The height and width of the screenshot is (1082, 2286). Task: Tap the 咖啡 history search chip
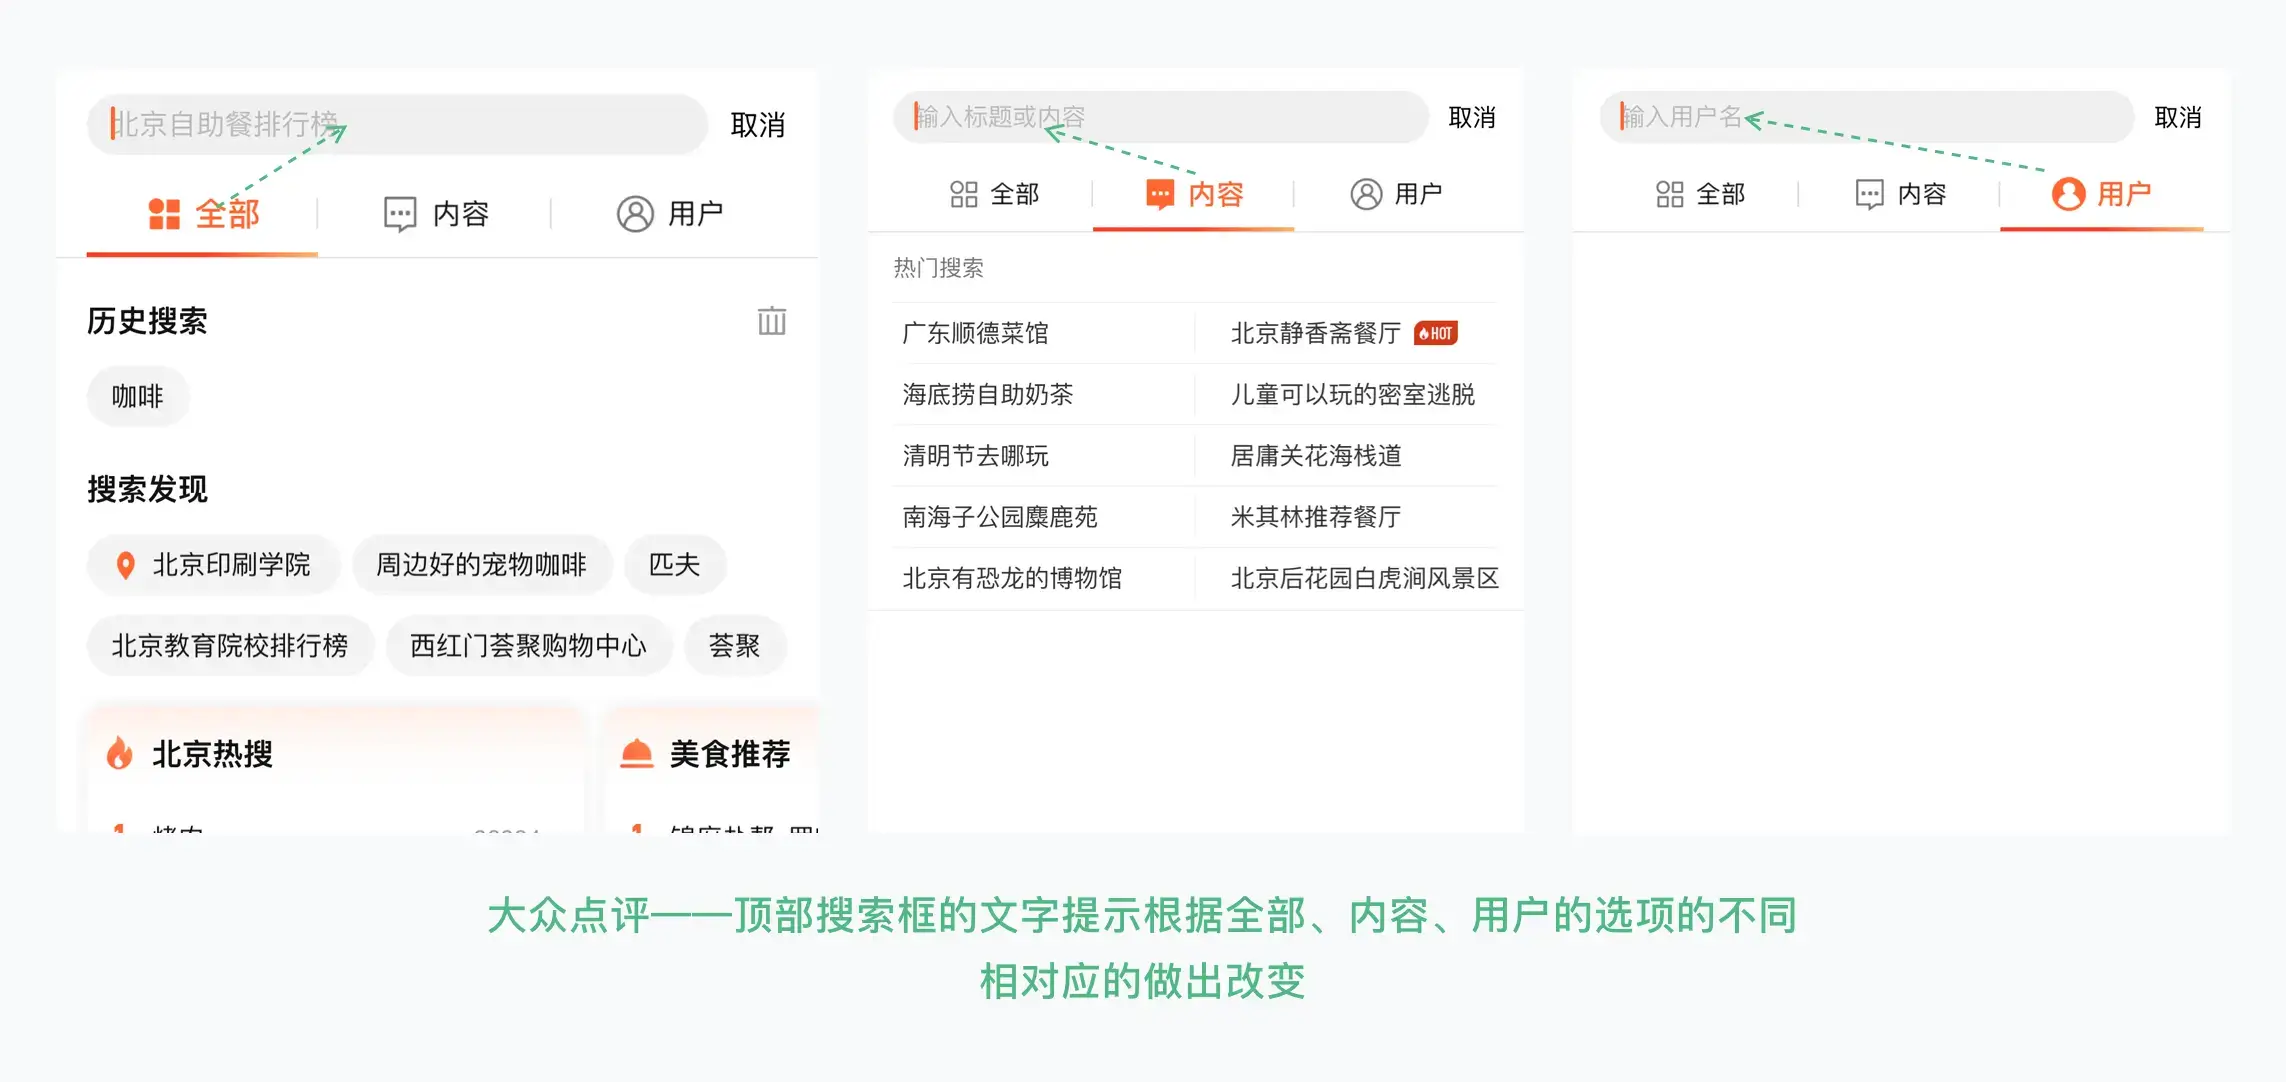(x=137, y=397)
